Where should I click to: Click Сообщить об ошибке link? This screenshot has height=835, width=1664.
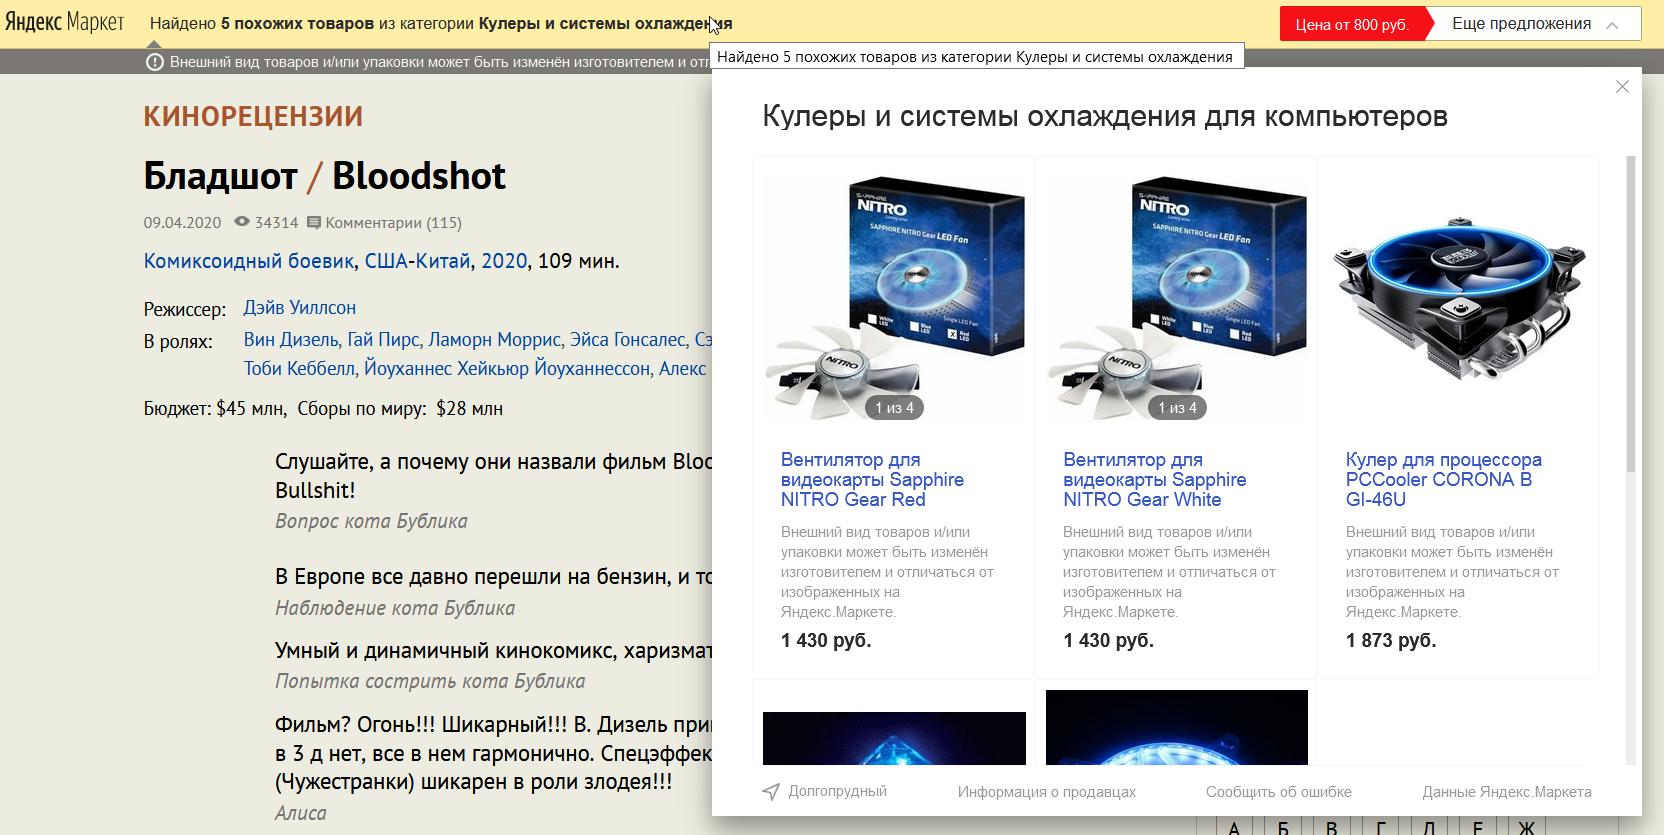point(1278,792)
